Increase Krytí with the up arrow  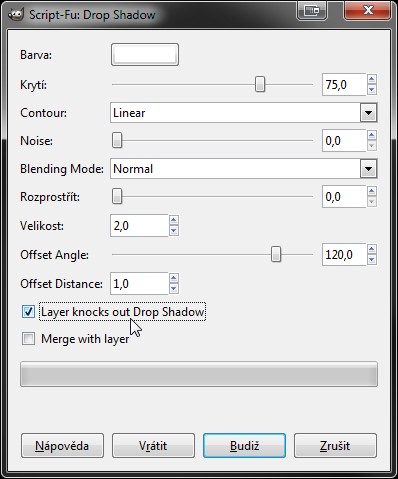coord(372,79)
